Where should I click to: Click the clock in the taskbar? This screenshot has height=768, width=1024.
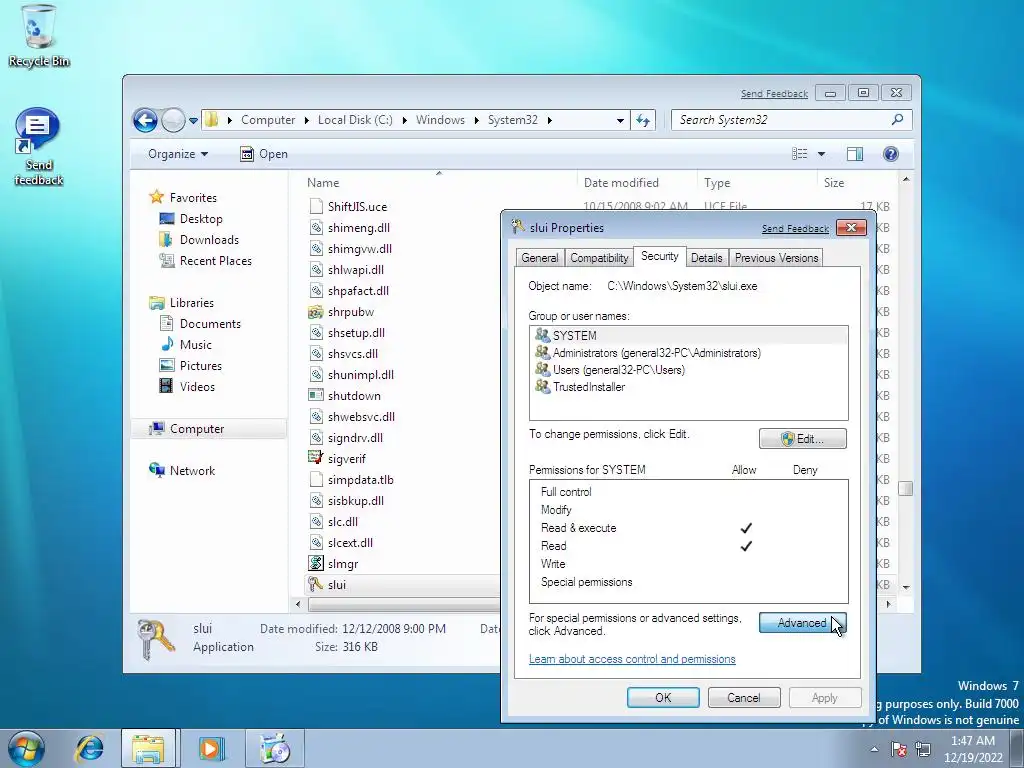tap(973, 749)
